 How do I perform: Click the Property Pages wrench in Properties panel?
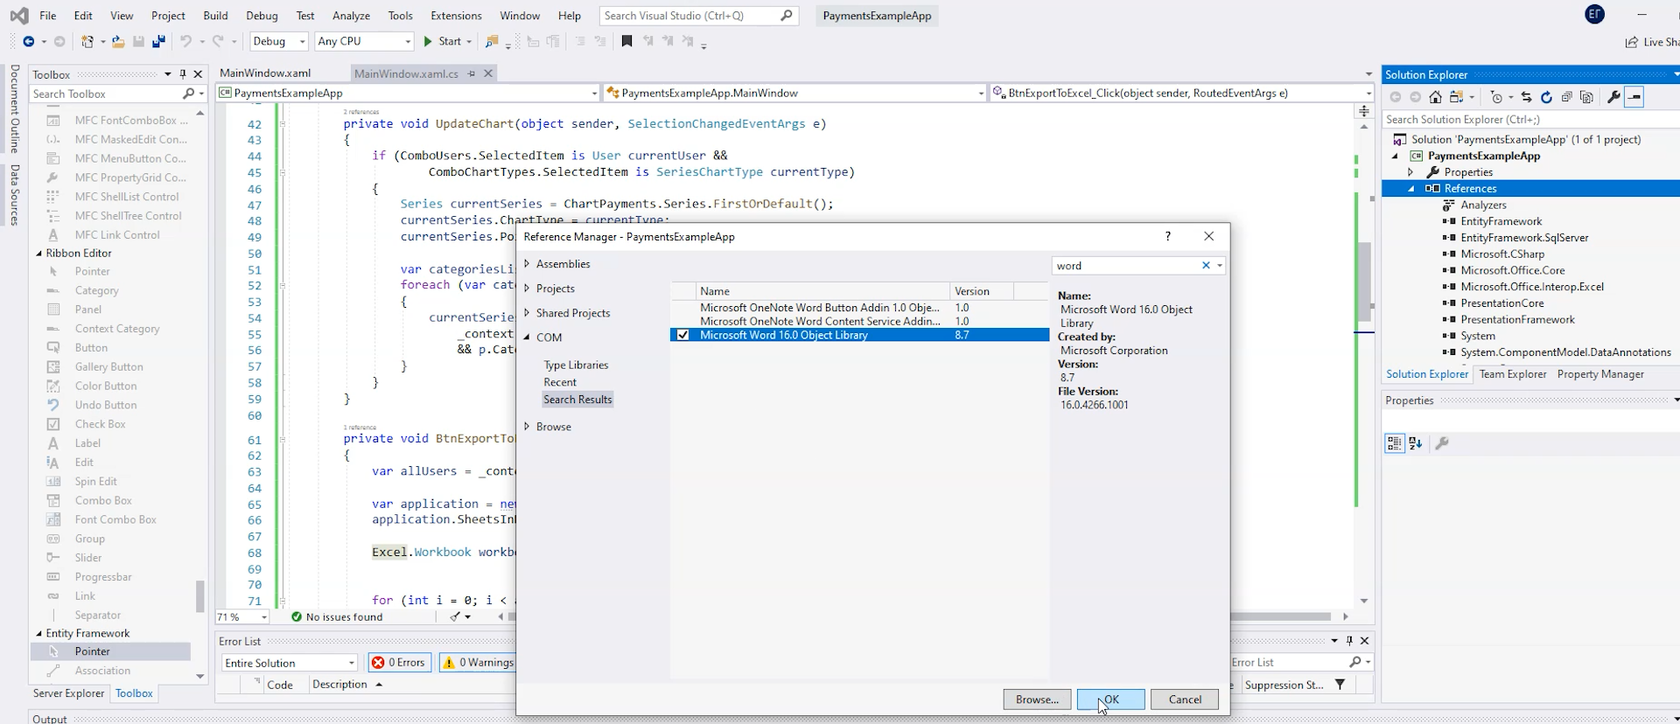tap(1442, 443)
